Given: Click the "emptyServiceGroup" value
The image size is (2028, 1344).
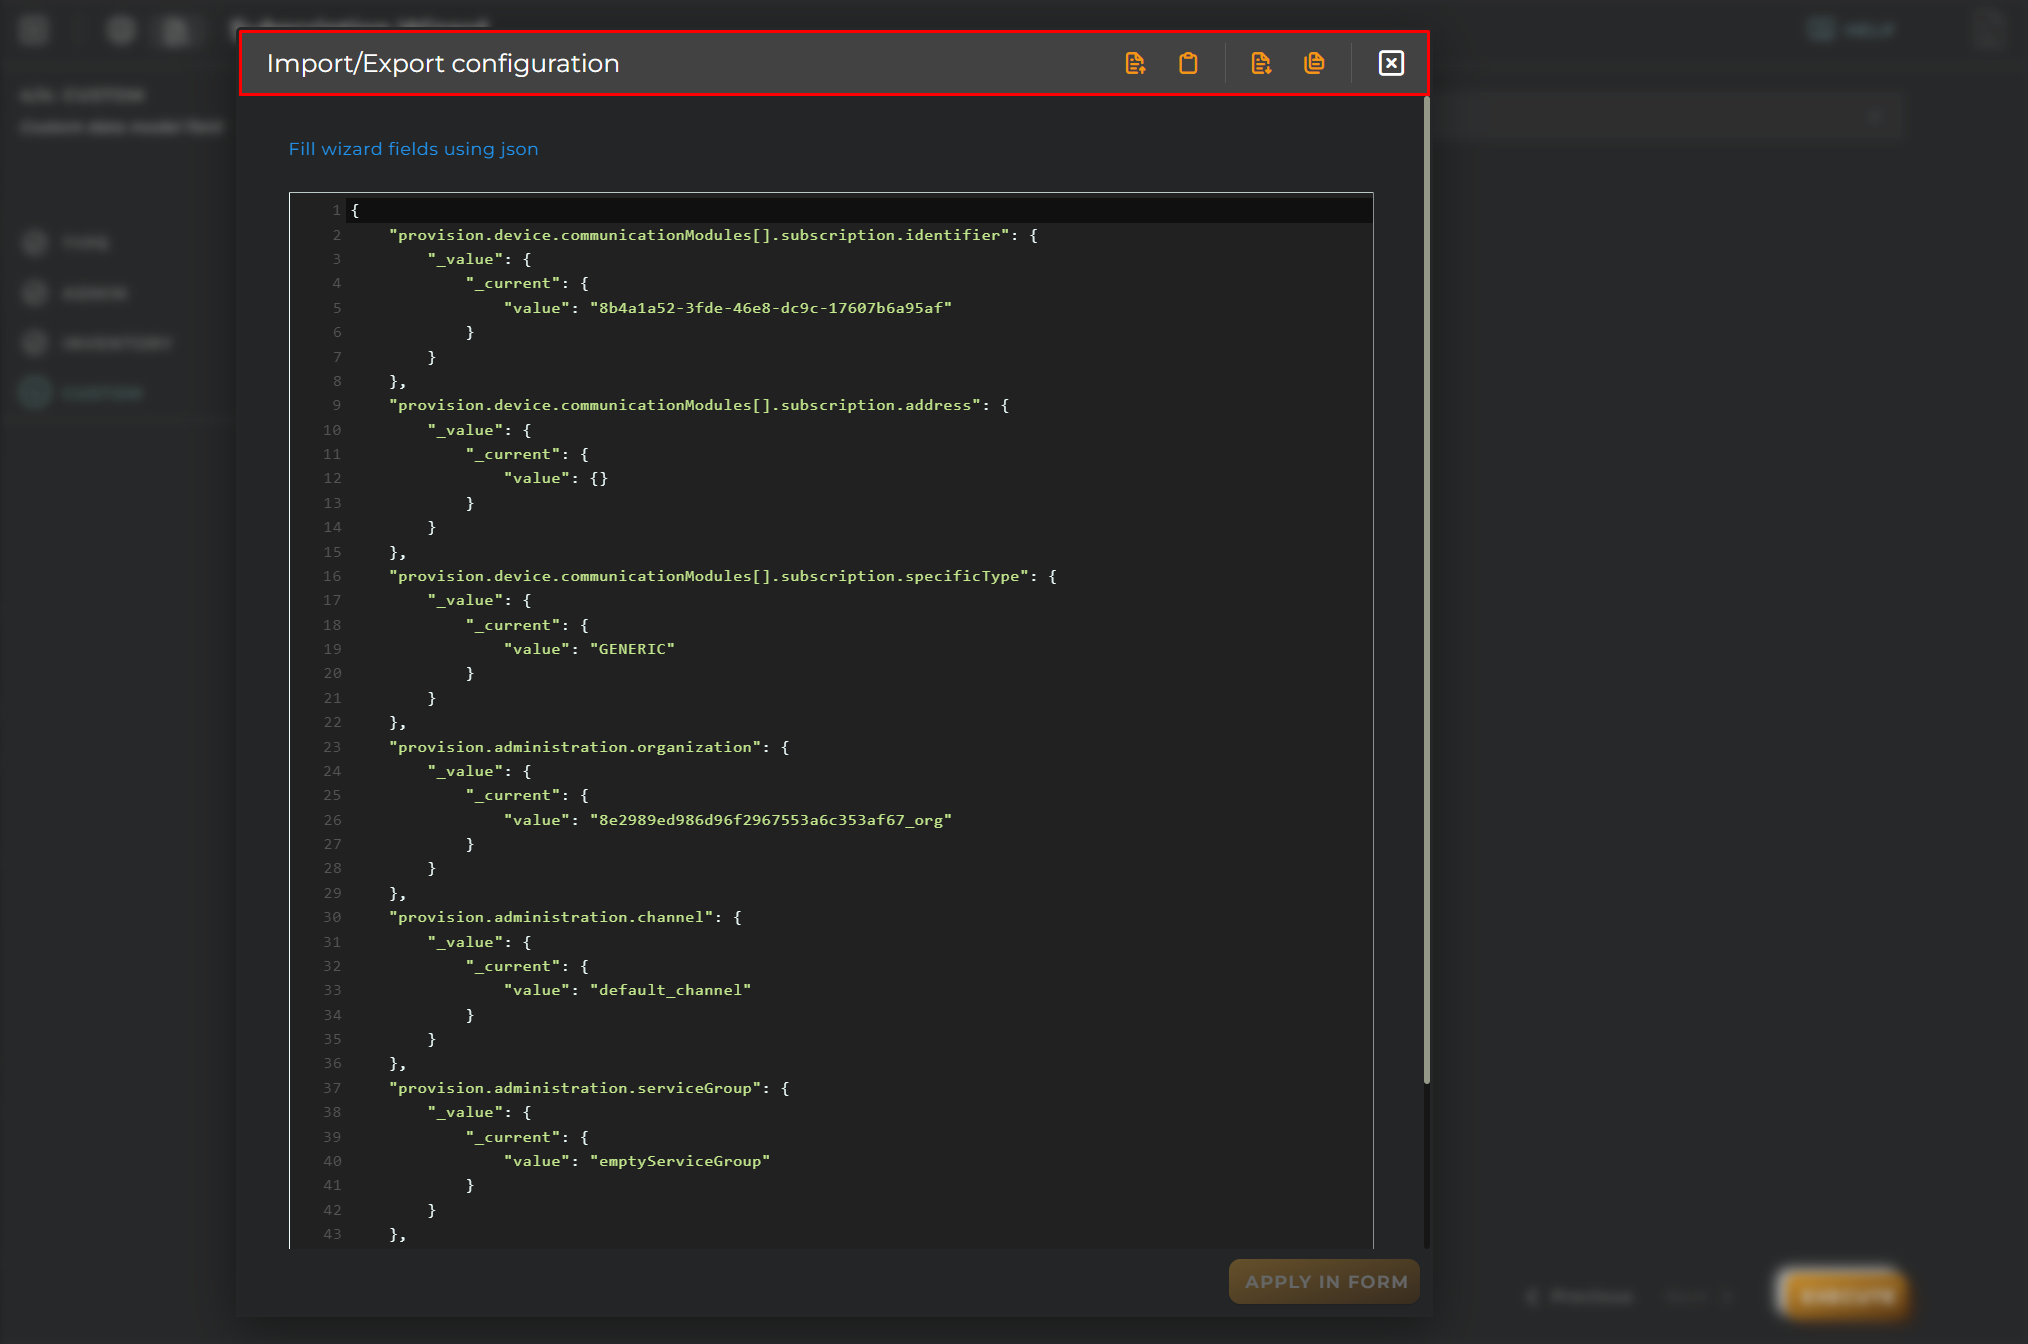Looking at the screenshot, I should (x=680, y=1161).
